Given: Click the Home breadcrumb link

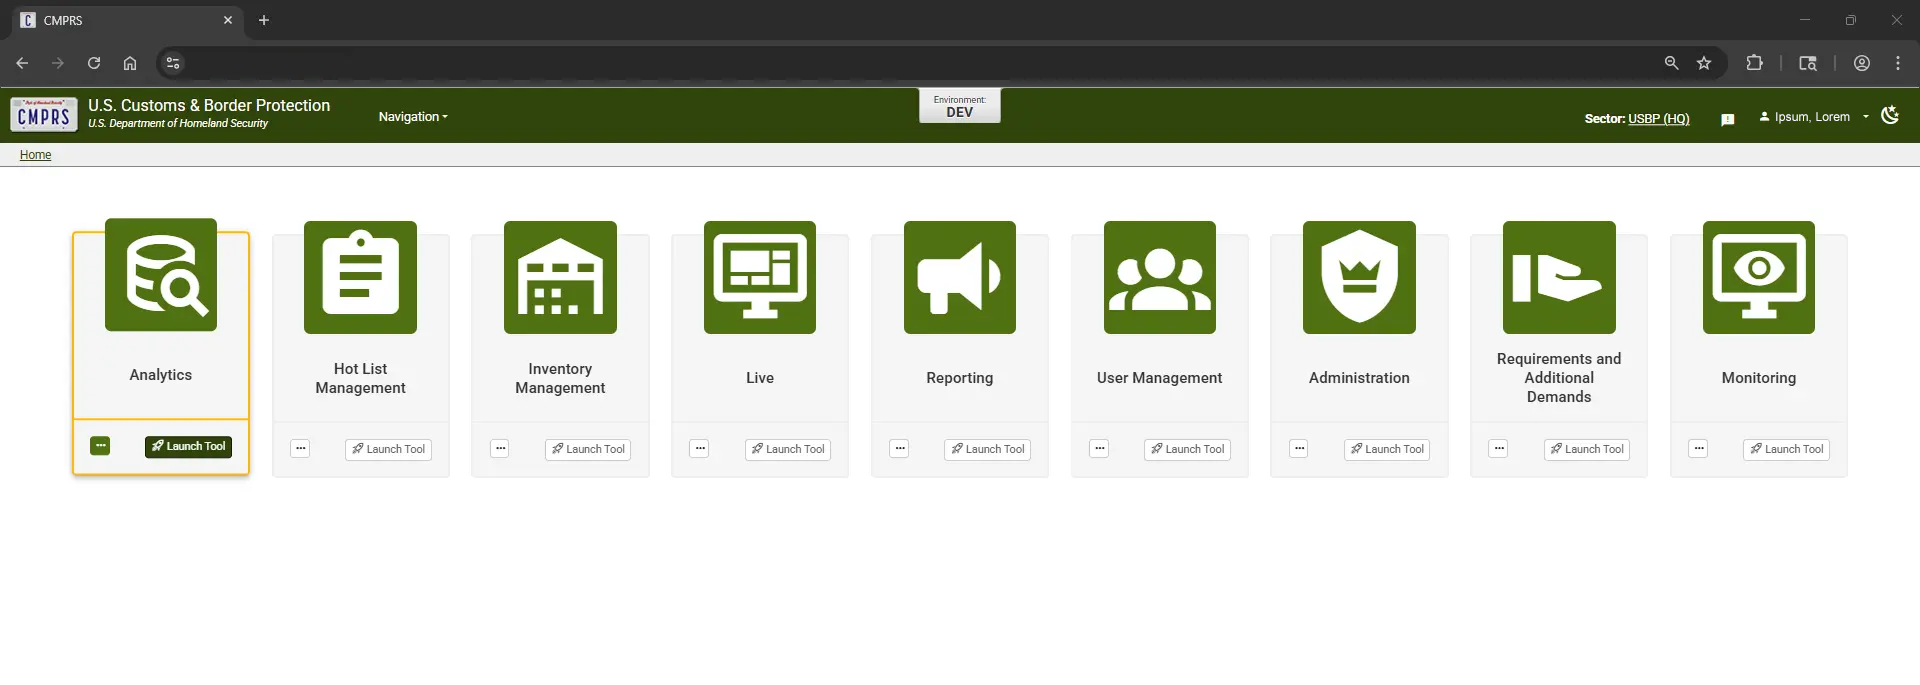Looking at the screenshot, I should pyautogui.click(x=35, y=155).
